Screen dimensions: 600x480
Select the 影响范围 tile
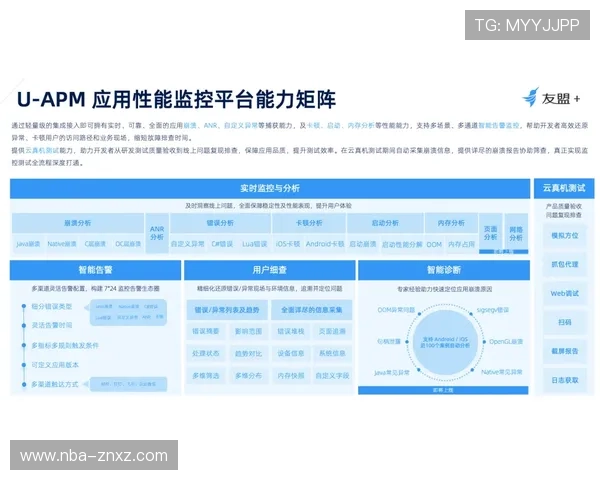pyautogui.click(x=248, y=331)
